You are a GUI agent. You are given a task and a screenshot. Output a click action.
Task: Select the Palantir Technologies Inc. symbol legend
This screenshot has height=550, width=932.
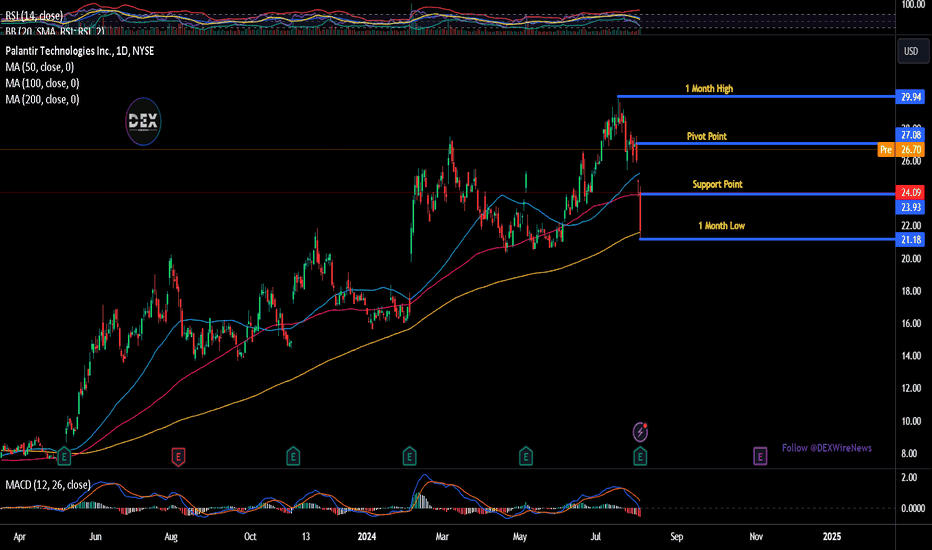pos(80,51)
